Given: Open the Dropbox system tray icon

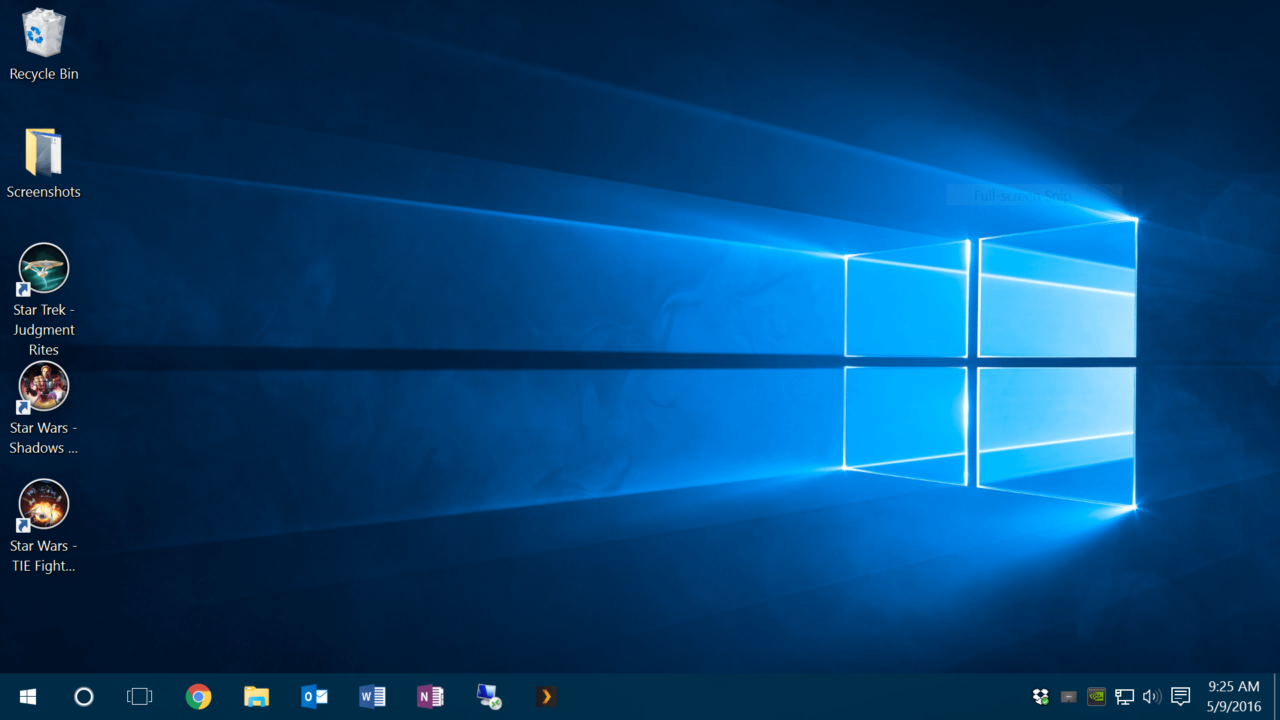Looking at the screenshot, I should (x=1040, y=696).
